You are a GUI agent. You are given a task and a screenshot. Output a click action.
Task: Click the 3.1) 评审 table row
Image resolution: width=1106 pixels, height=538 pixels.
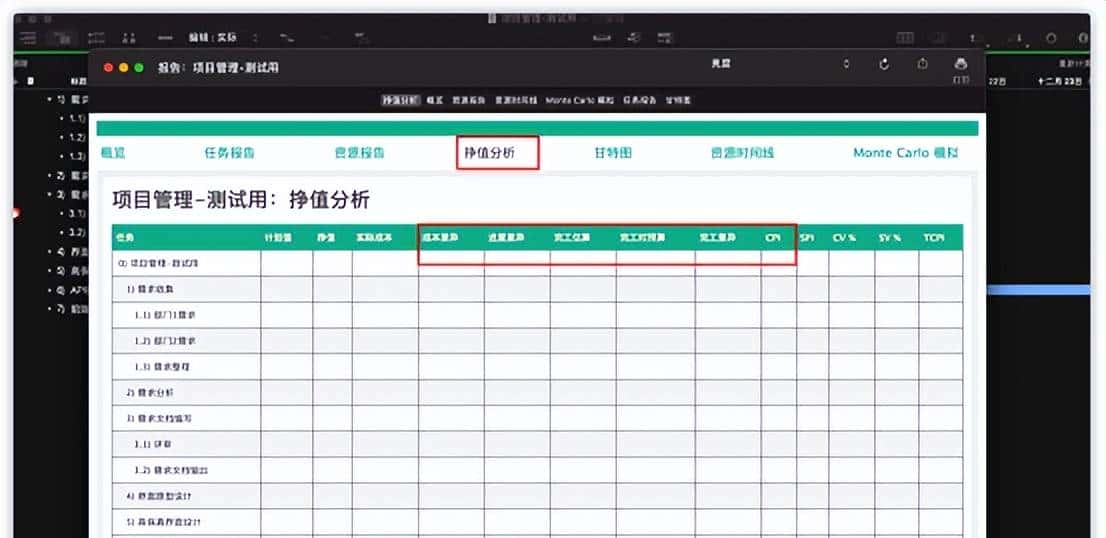point(537,444)
